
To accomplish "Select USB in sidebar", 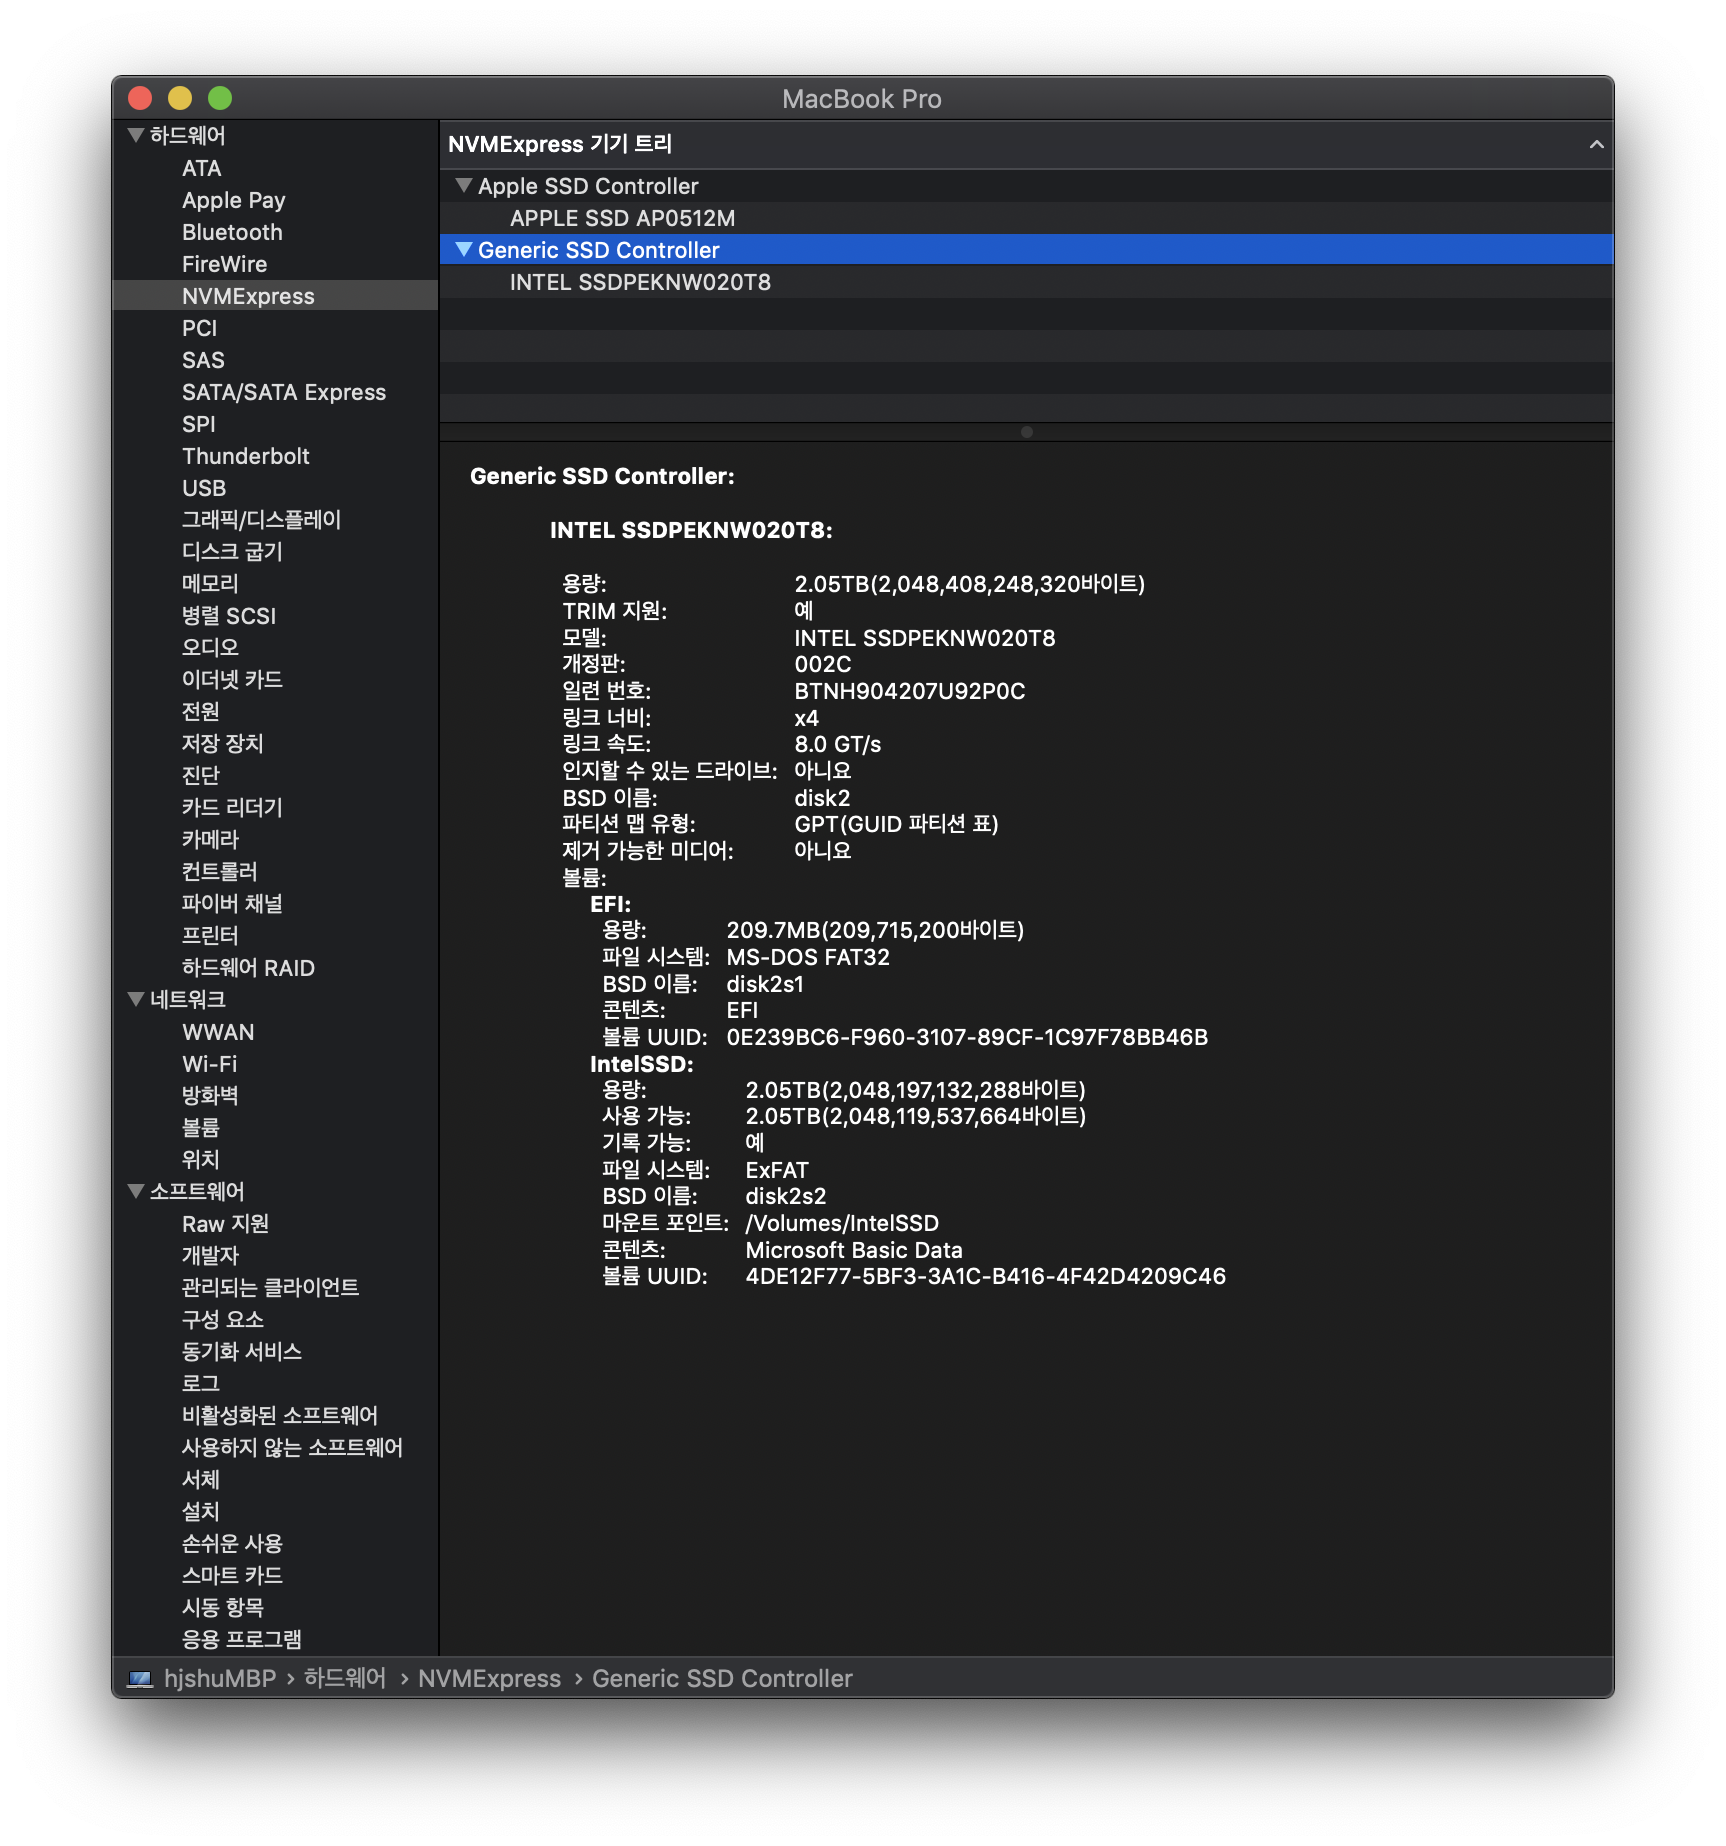I will tap(204, 488).
